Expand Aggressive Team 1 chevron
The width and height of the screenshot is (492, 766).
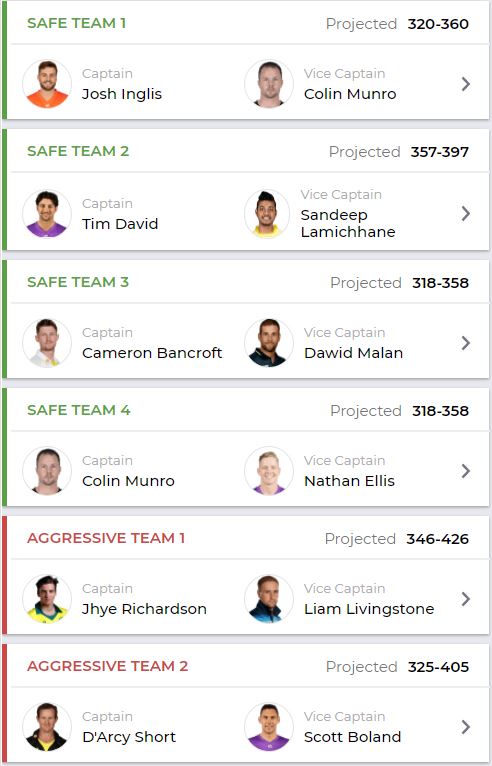point(466,599)
